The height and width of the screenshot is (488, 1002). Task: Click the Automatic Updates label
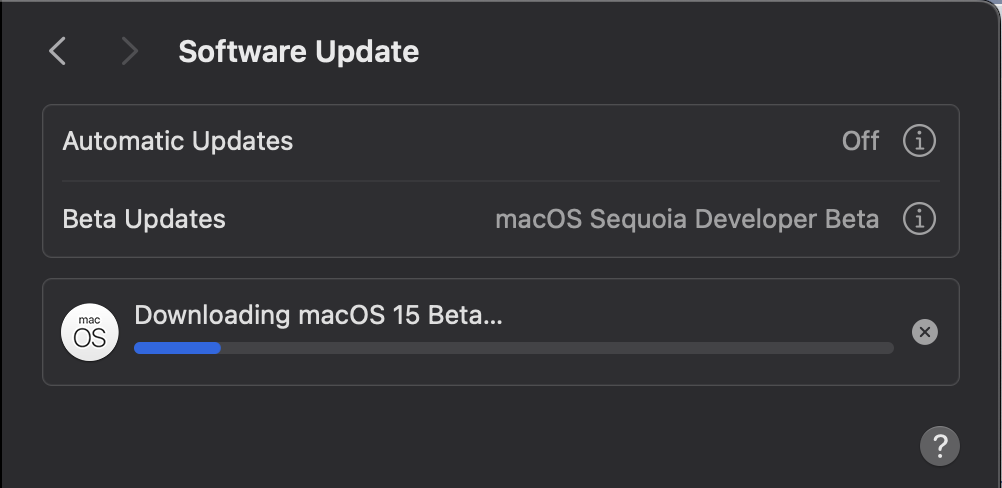coord(177,141)
